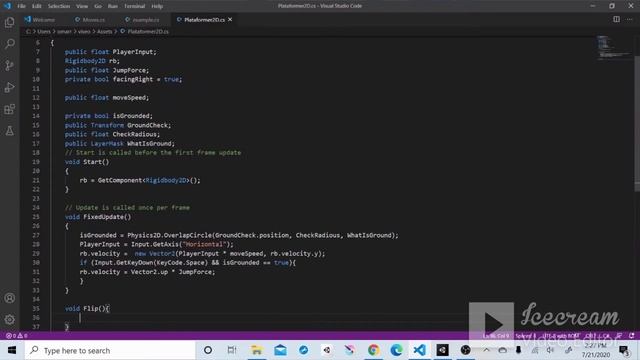640x360 pixels.
Task: Open Cortana circle on the taskbar
Action: (x=208, y=350)
